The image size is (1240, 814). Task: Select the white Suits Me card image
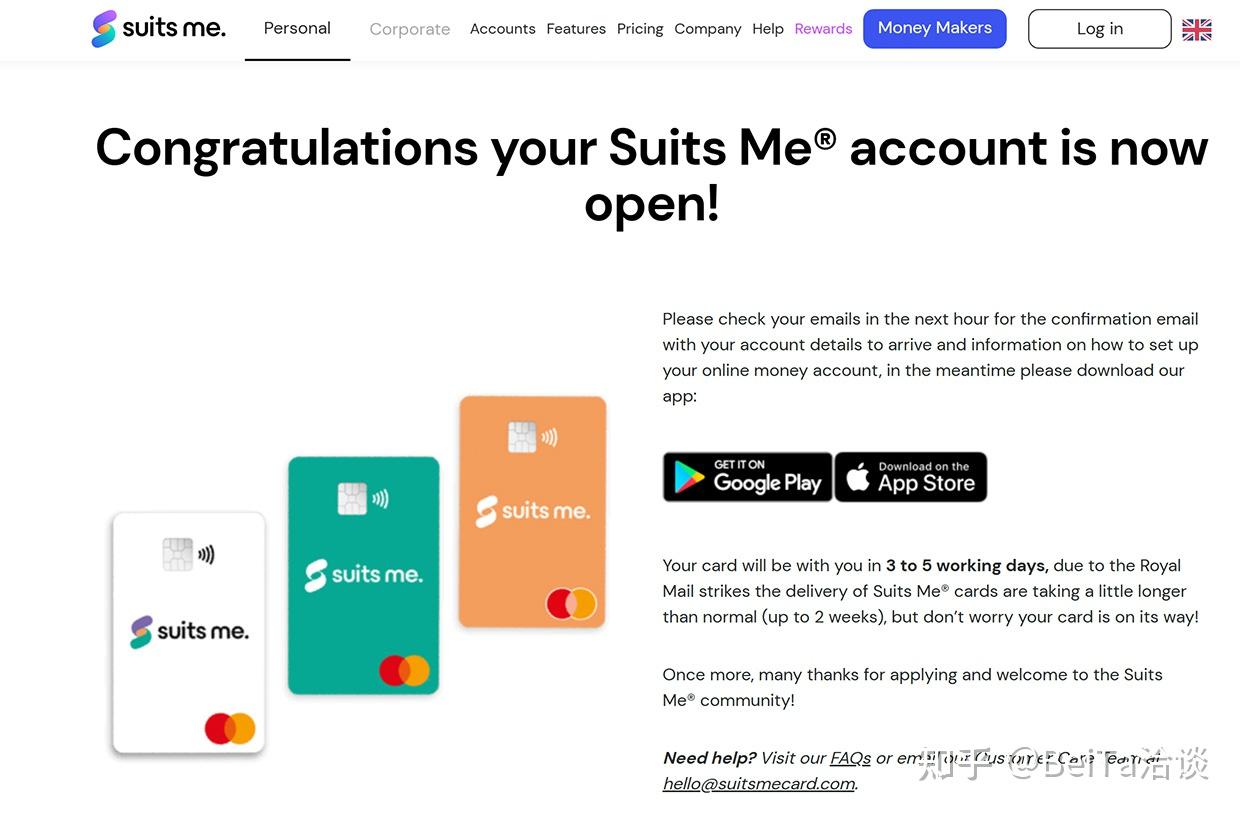click(x=189, y=632)
